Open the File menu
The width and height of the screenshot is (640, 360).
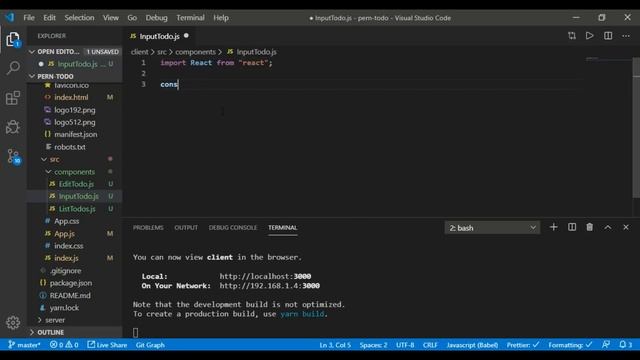click(29, 18)
